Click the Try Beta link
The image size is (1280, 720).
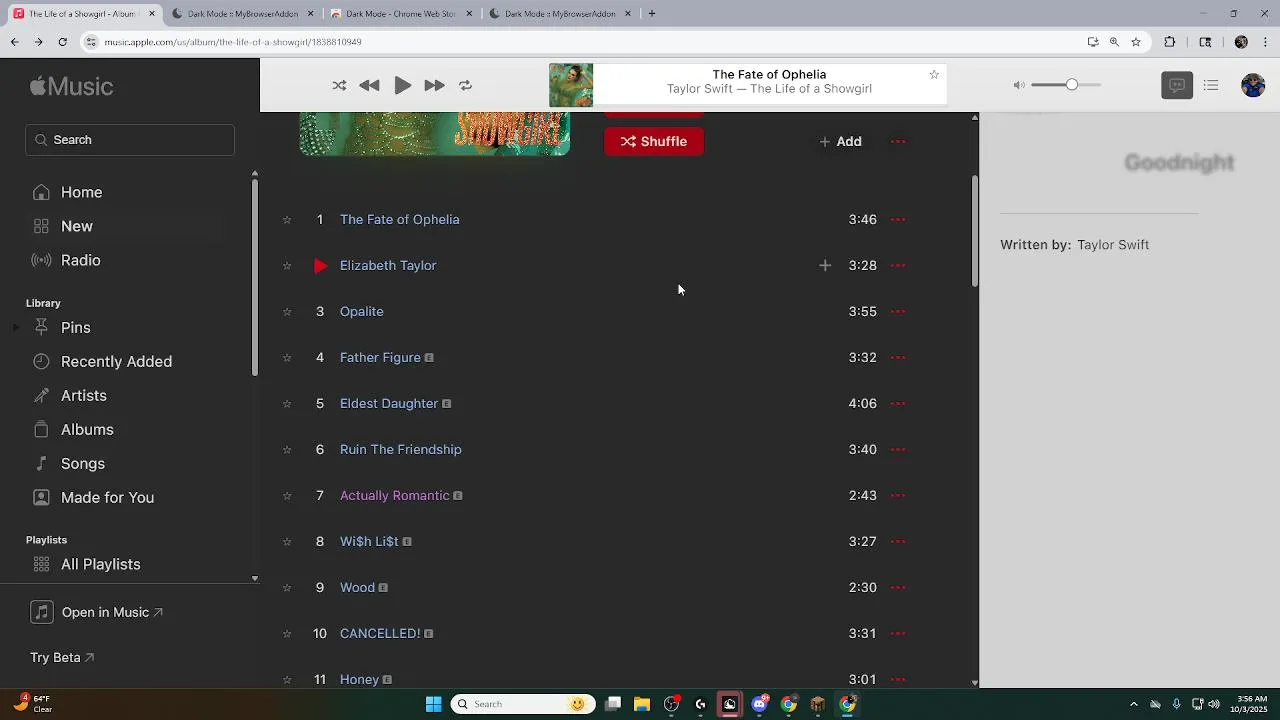(62, 658)
